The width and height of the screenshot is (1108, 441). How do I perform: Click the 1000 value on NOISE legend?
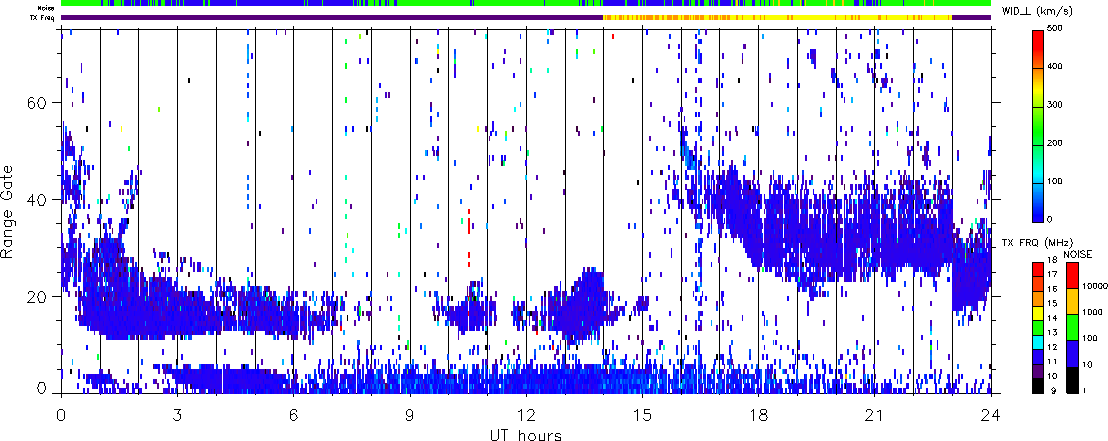click(x=1090, y=312)
